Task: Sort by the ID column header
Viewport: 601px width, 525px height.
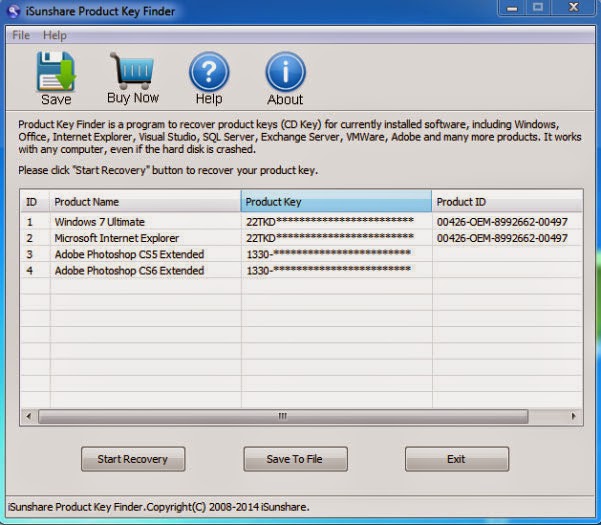Action: (x=35, y=202)
